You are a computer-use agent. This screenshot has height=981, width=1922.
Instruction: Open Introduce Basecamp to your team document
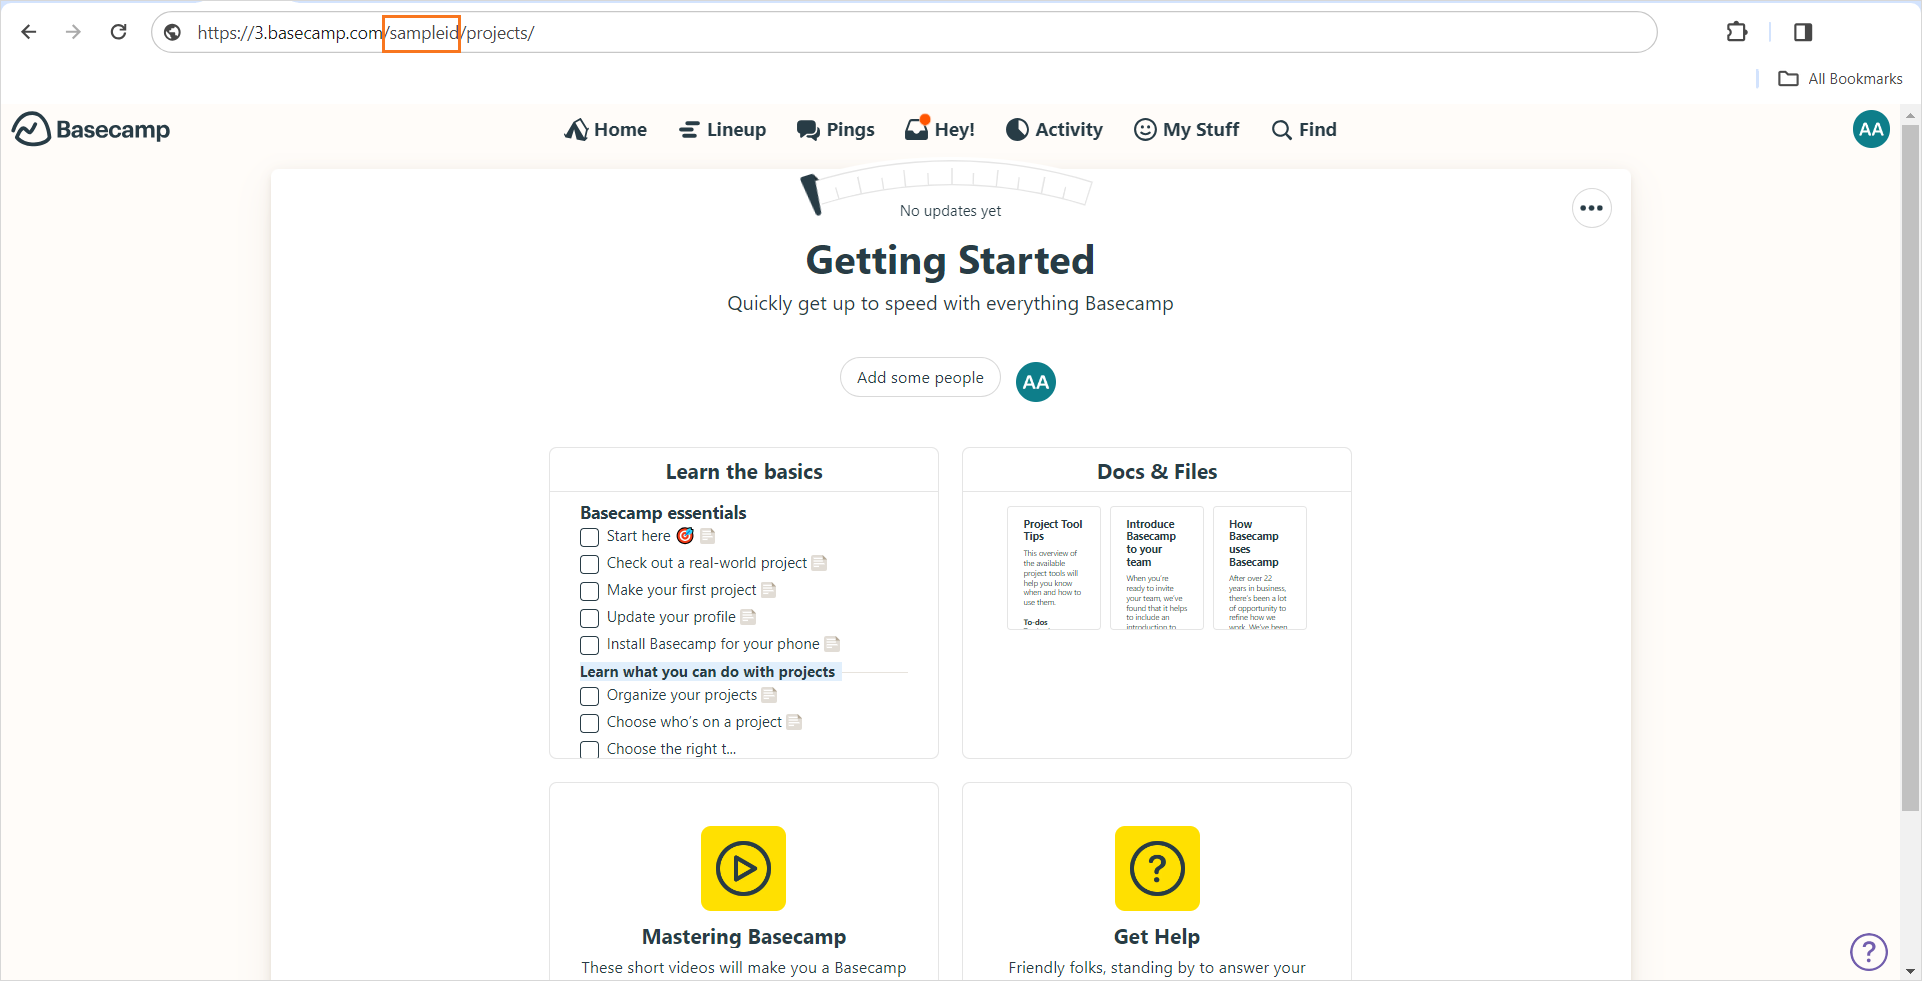coord(1157,568)
